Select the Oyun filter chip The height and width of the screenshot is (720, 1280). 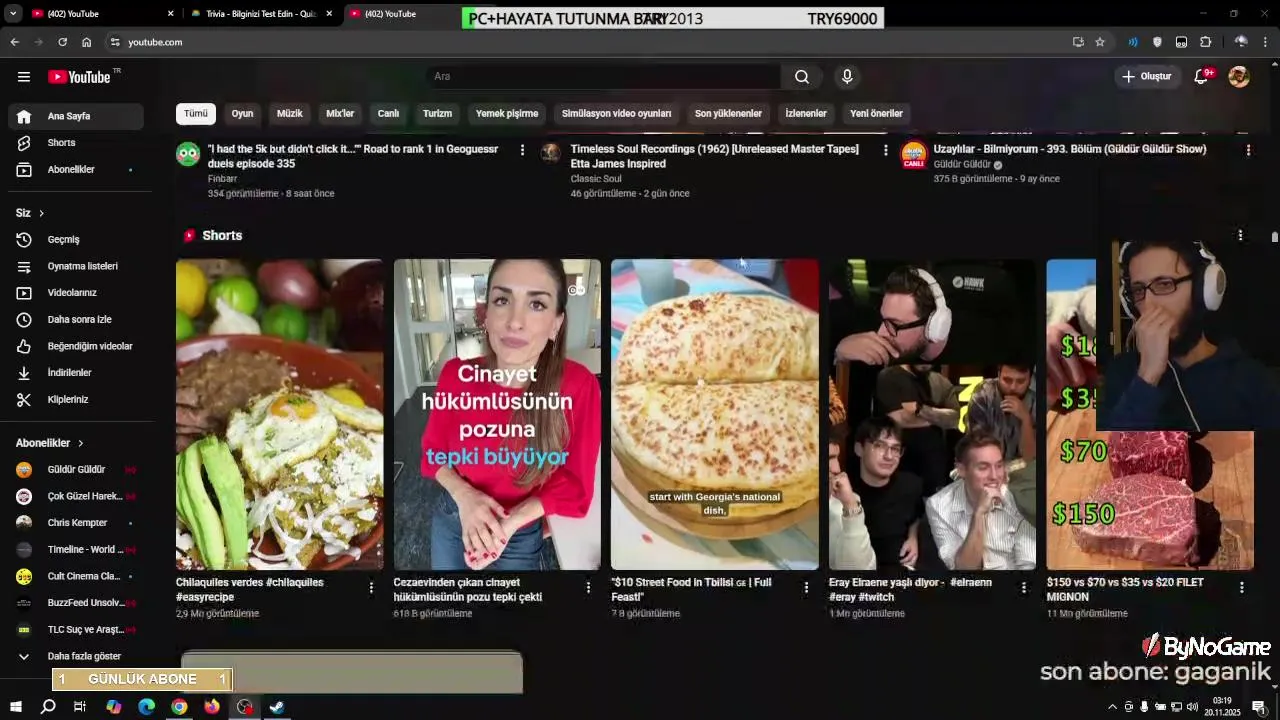pyautogui.click(x=242, y=114)
